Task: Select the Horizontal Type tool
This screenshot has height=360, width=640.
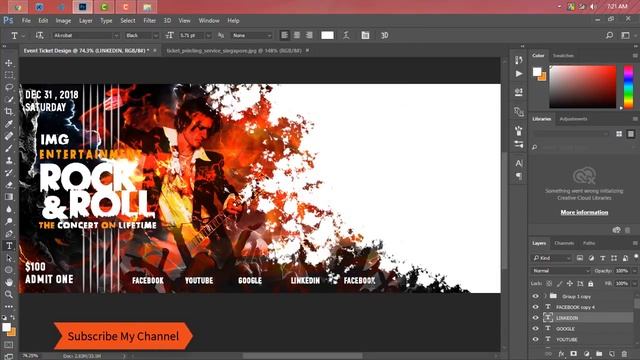Action: [x=9, y=246]
